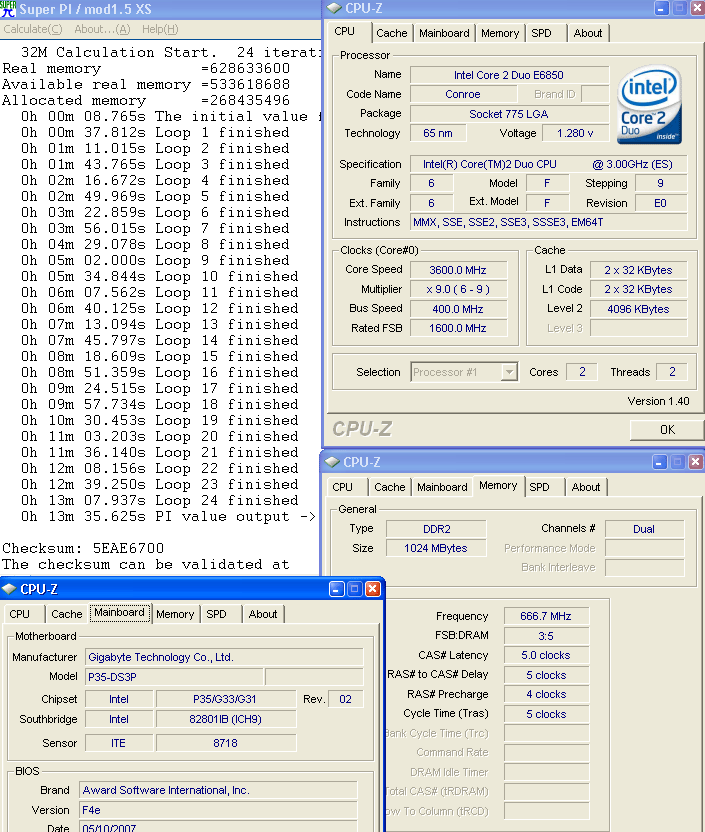Click the RAS# Precharge value 4 clocks
The height and width of the screenshot is (832, 705).
[546, 694]
